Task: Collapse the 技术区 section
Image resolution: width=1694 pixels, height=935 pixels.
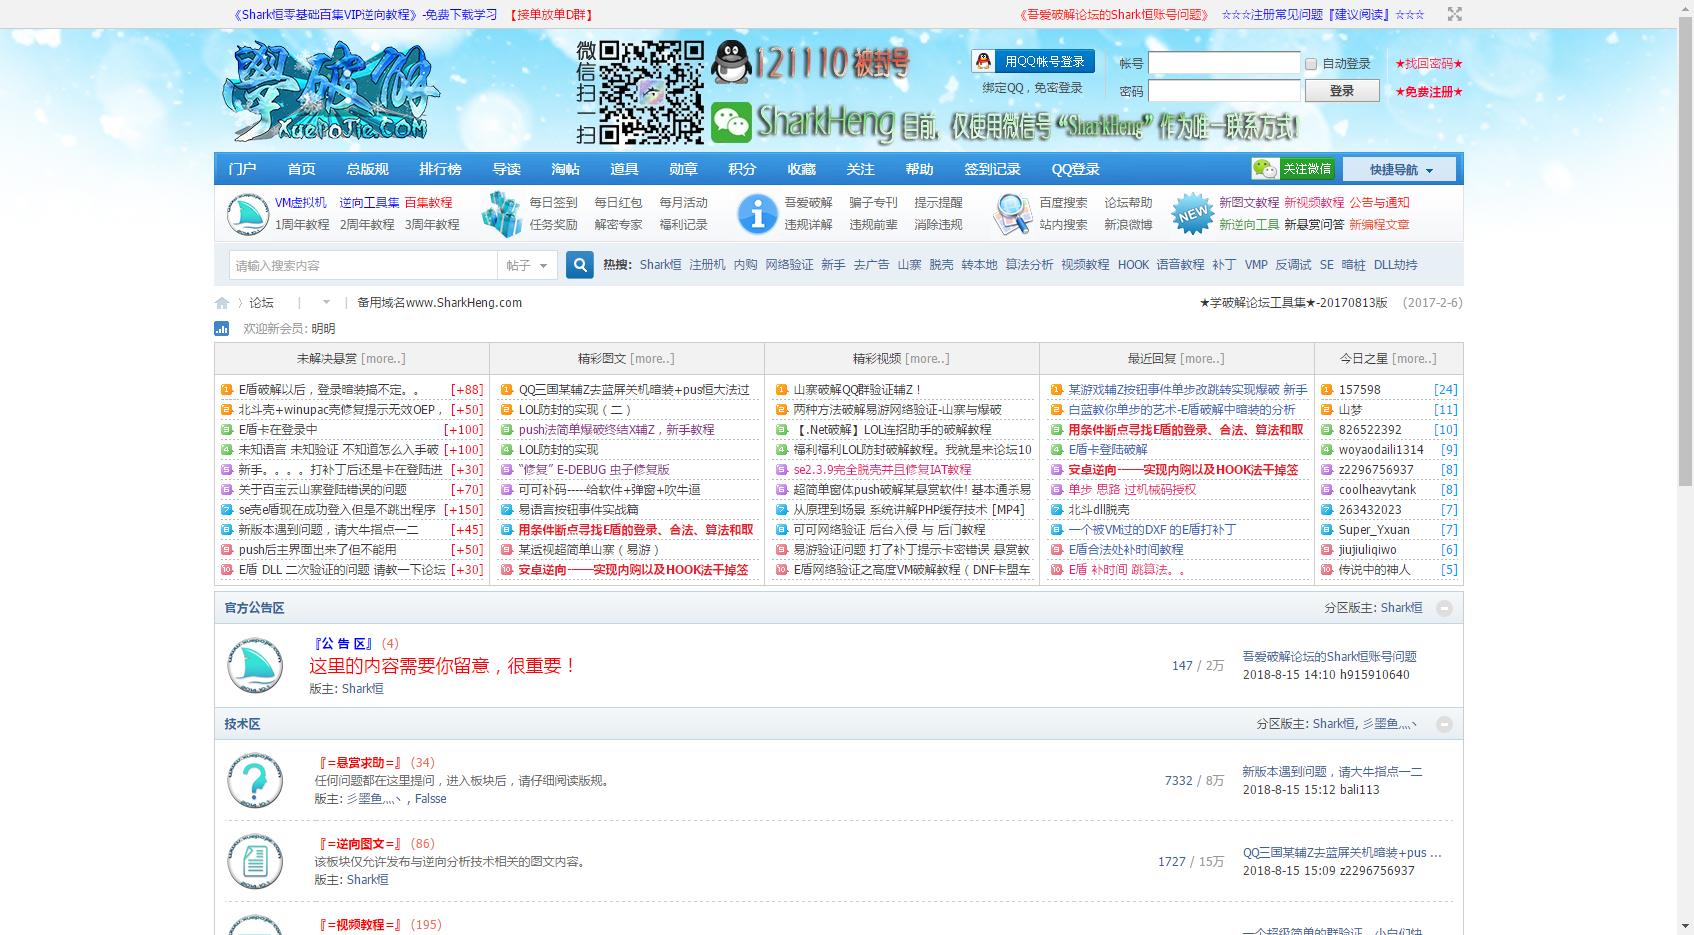Action: tap(1444, 724)
